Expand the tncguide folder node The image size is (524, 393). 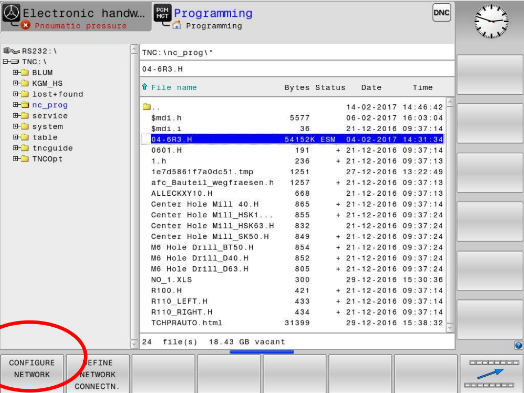(15, 148)
